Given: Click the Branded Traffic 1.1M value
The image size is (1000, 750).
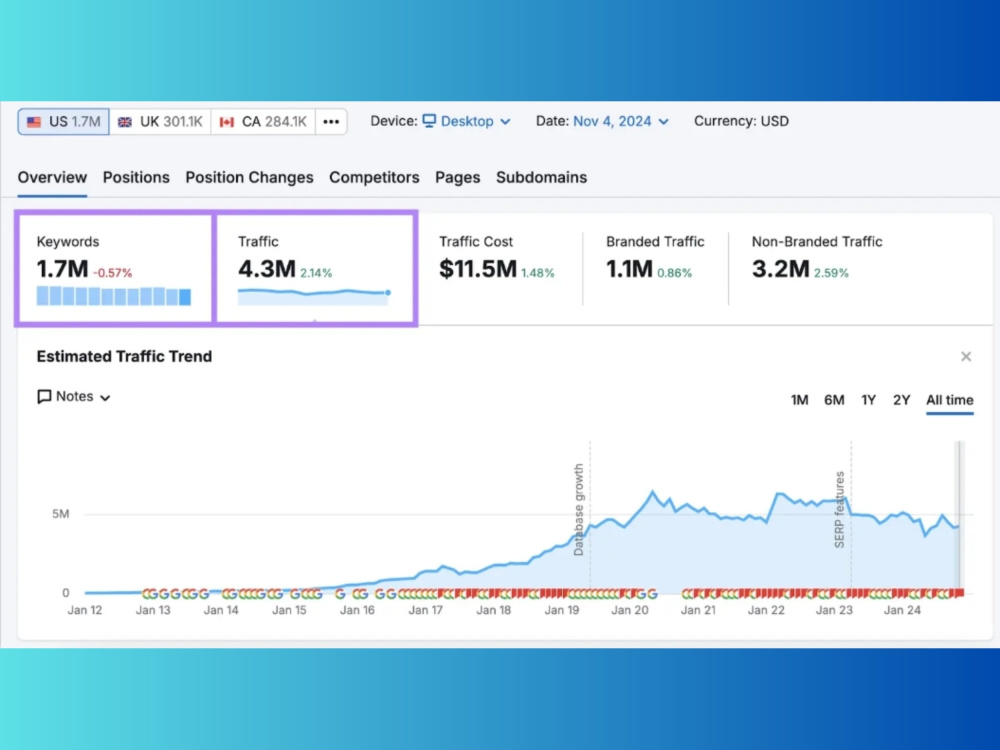Looking at the screenshot, I should [629, 269].
